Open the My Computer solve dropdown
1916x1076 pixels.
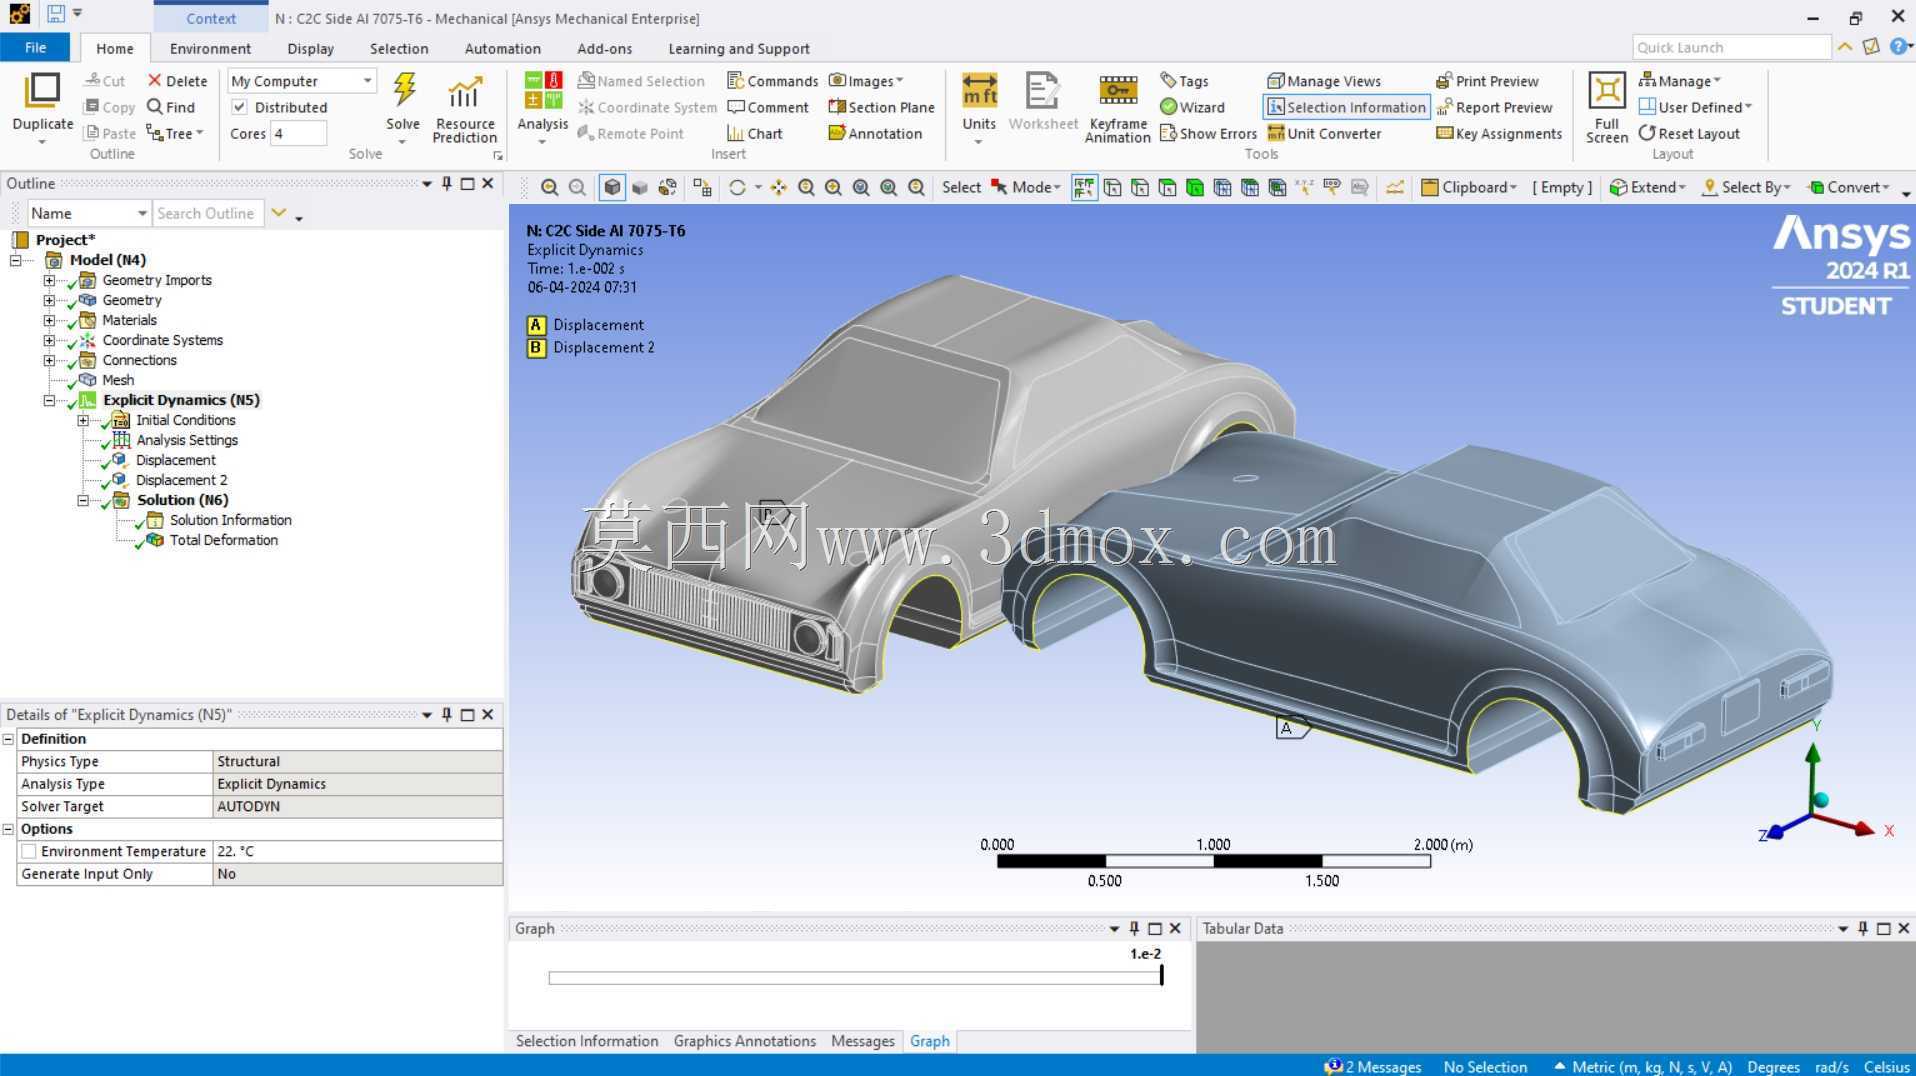click(302, 81)
